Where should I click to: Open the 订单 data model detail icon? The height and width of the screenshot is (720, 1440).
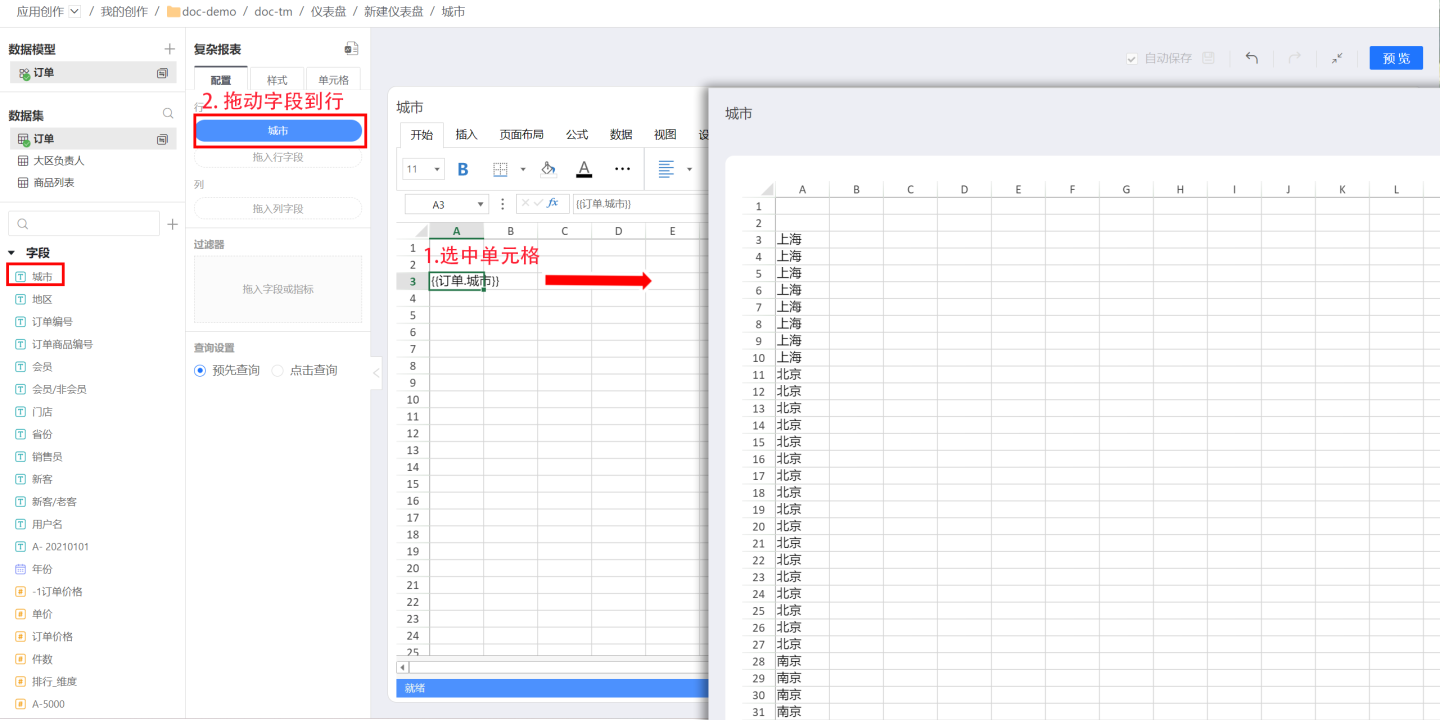coord(162,73)
